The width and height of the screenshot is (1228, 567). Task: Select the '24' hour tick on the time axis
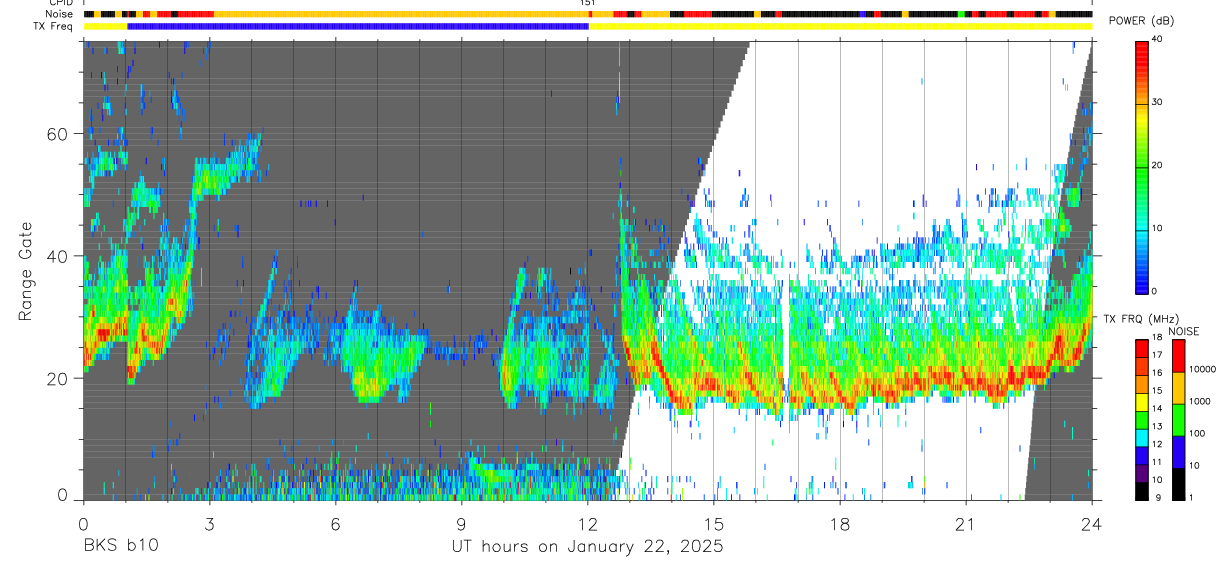(1092, 525)
